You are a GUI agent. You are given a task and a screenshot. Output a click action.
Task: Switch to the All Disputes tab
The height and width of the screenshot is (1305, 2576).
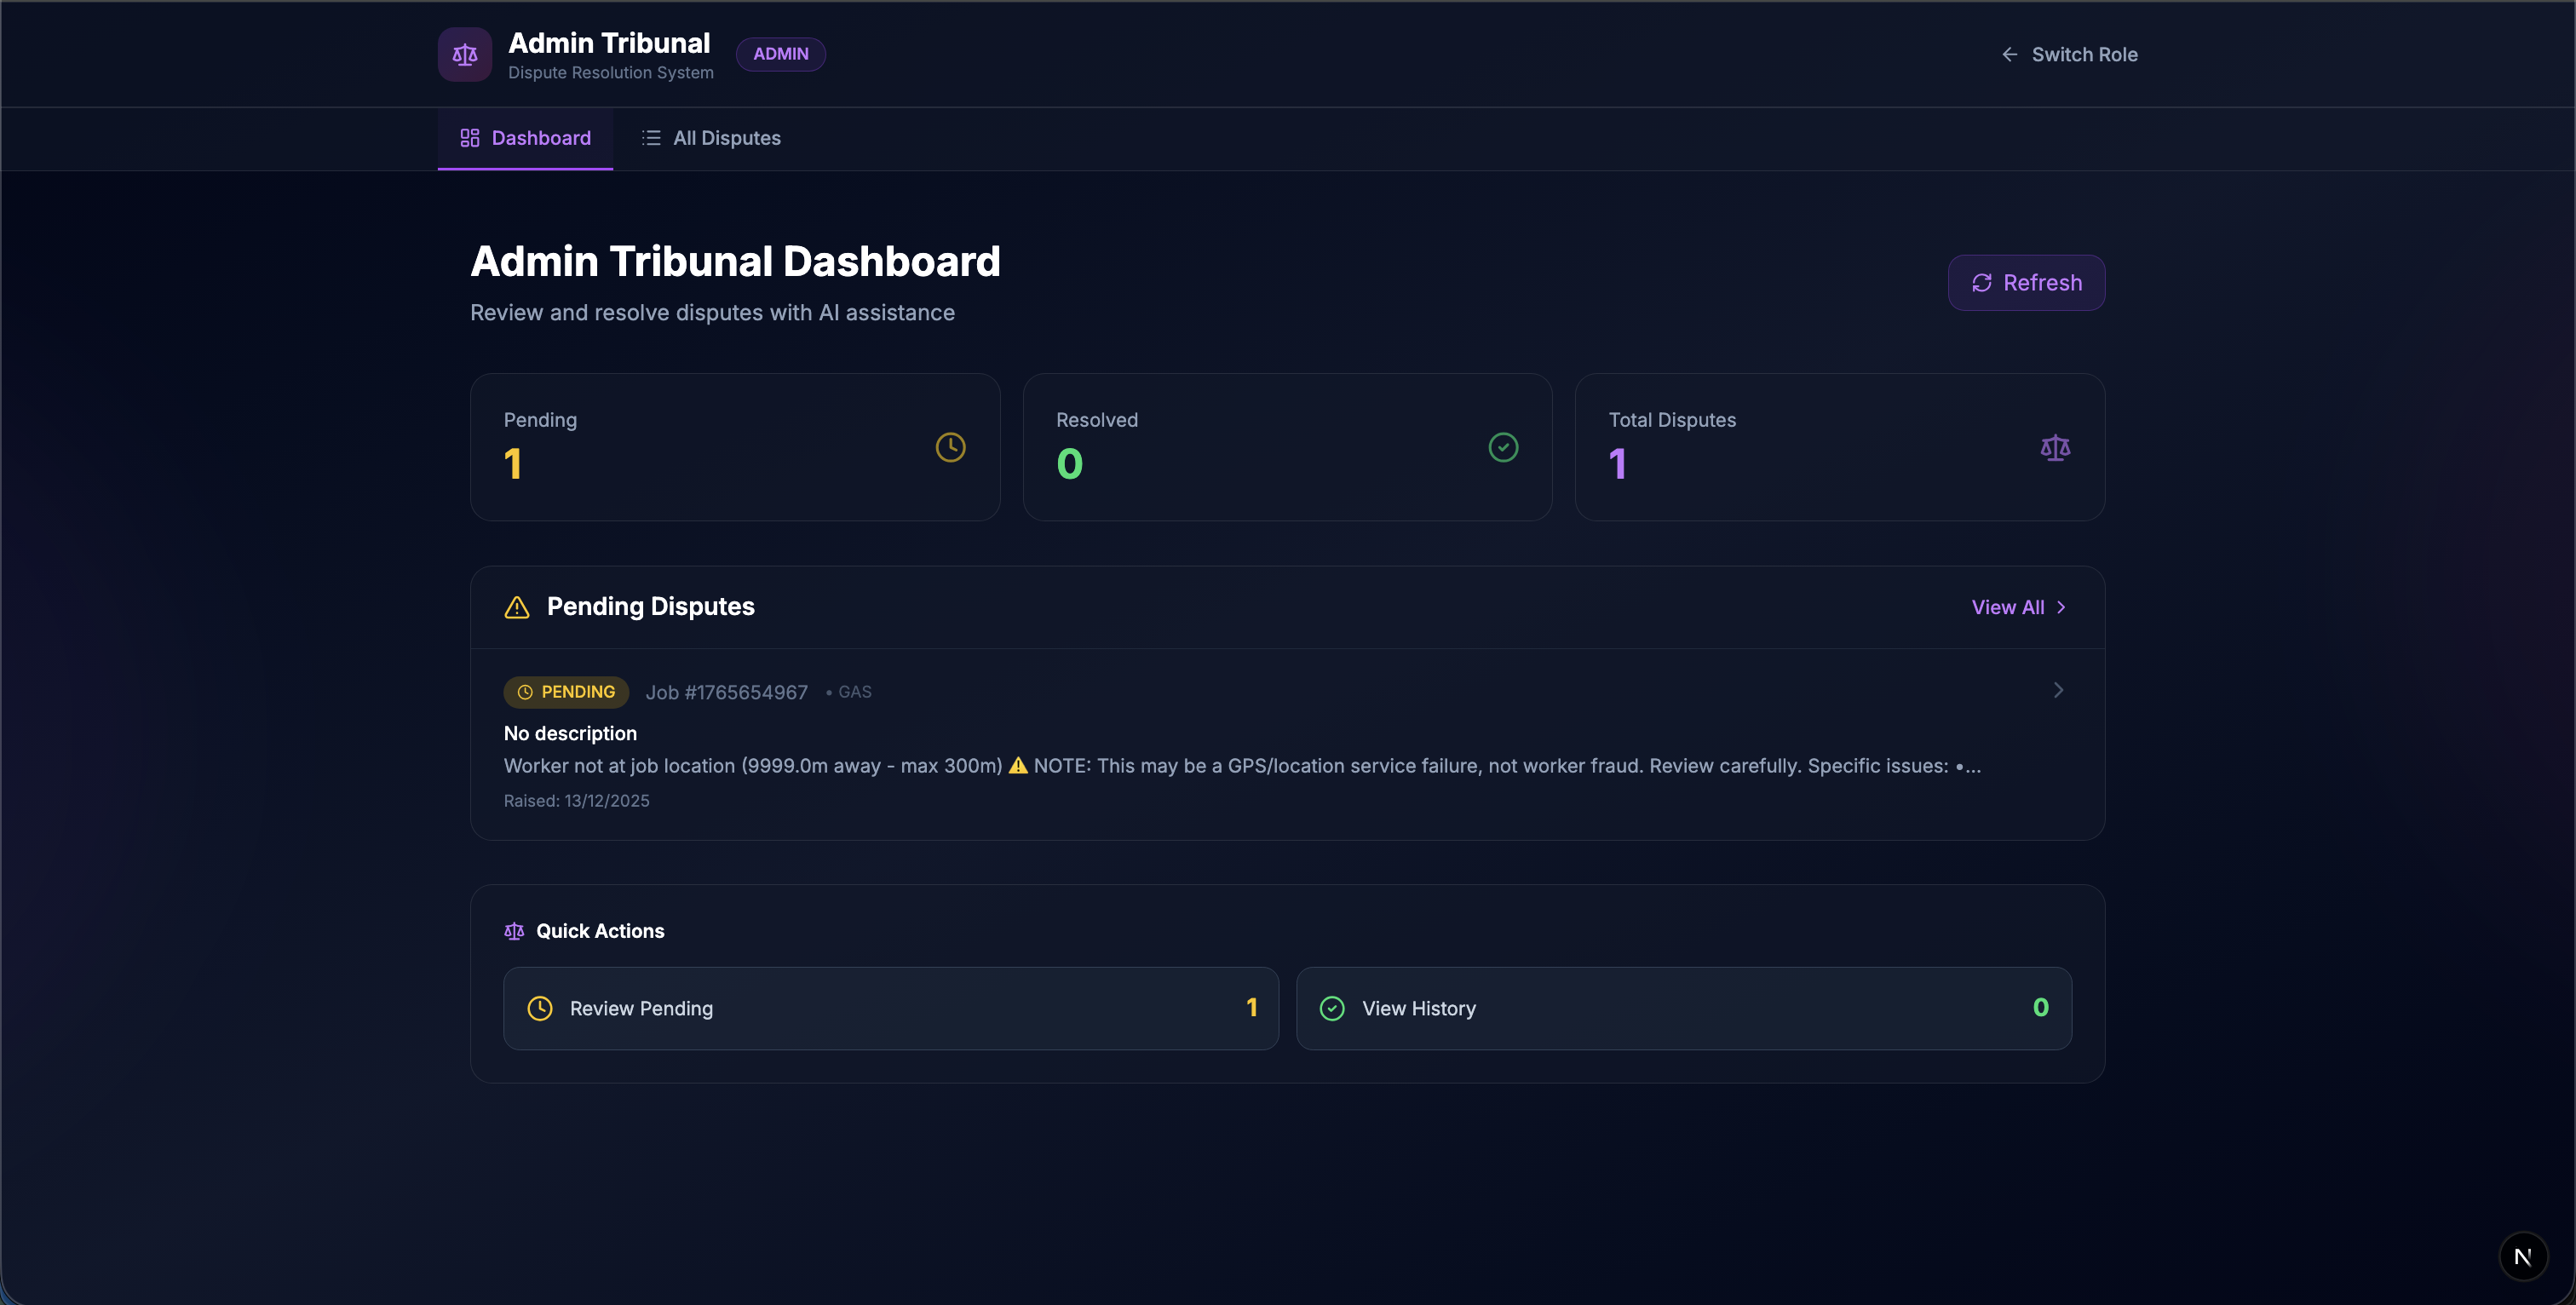[711, 138]
